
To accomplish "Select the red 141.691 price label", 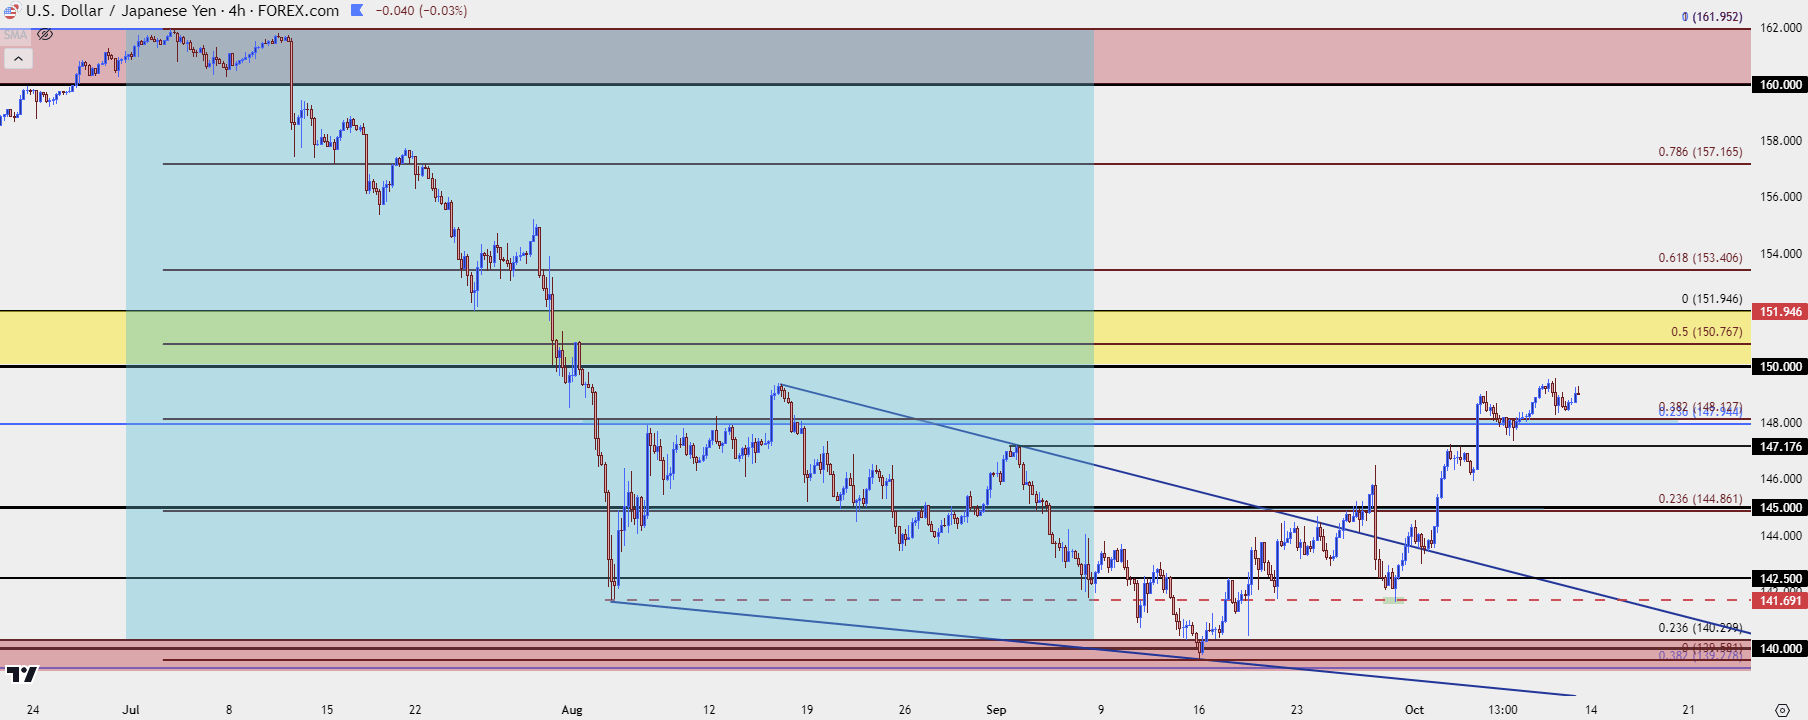I will (x=1780, y=601).
